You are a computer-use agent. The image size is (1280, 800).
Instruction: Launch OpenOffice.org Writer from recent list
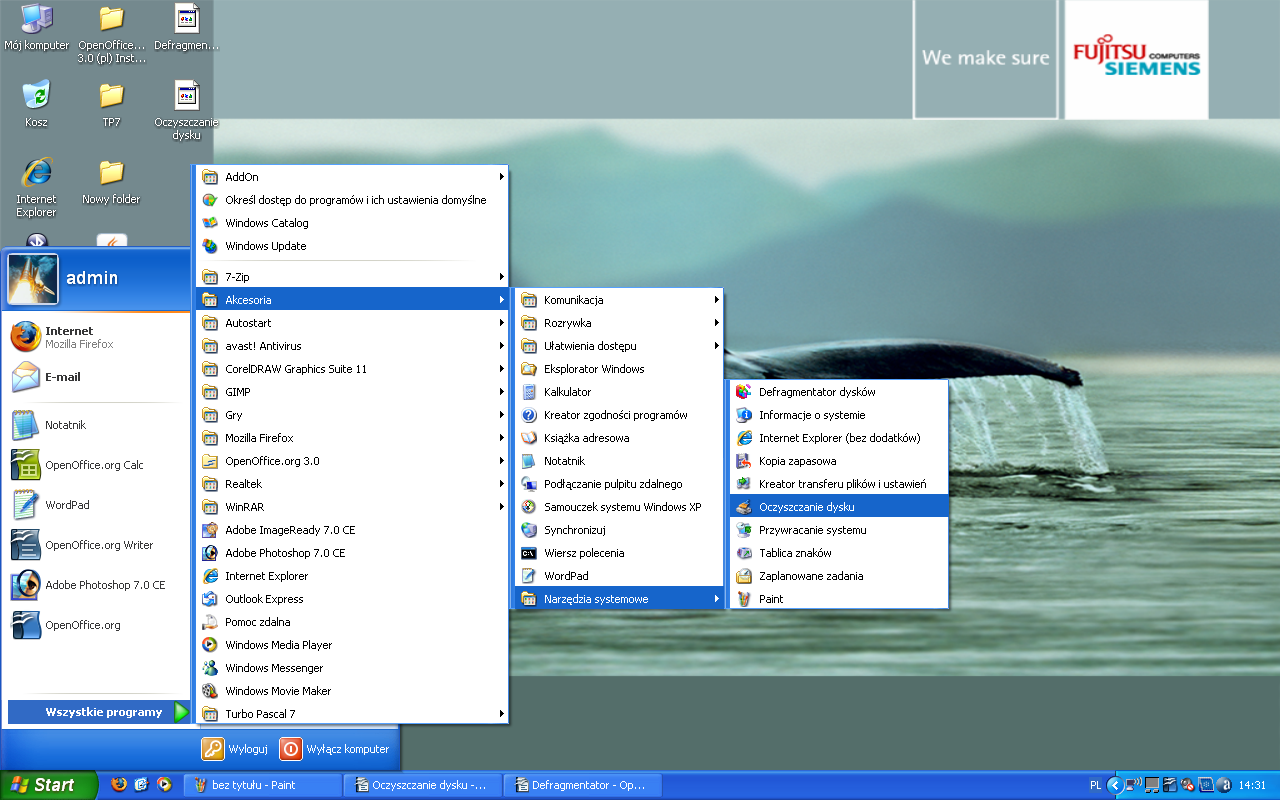97,545
